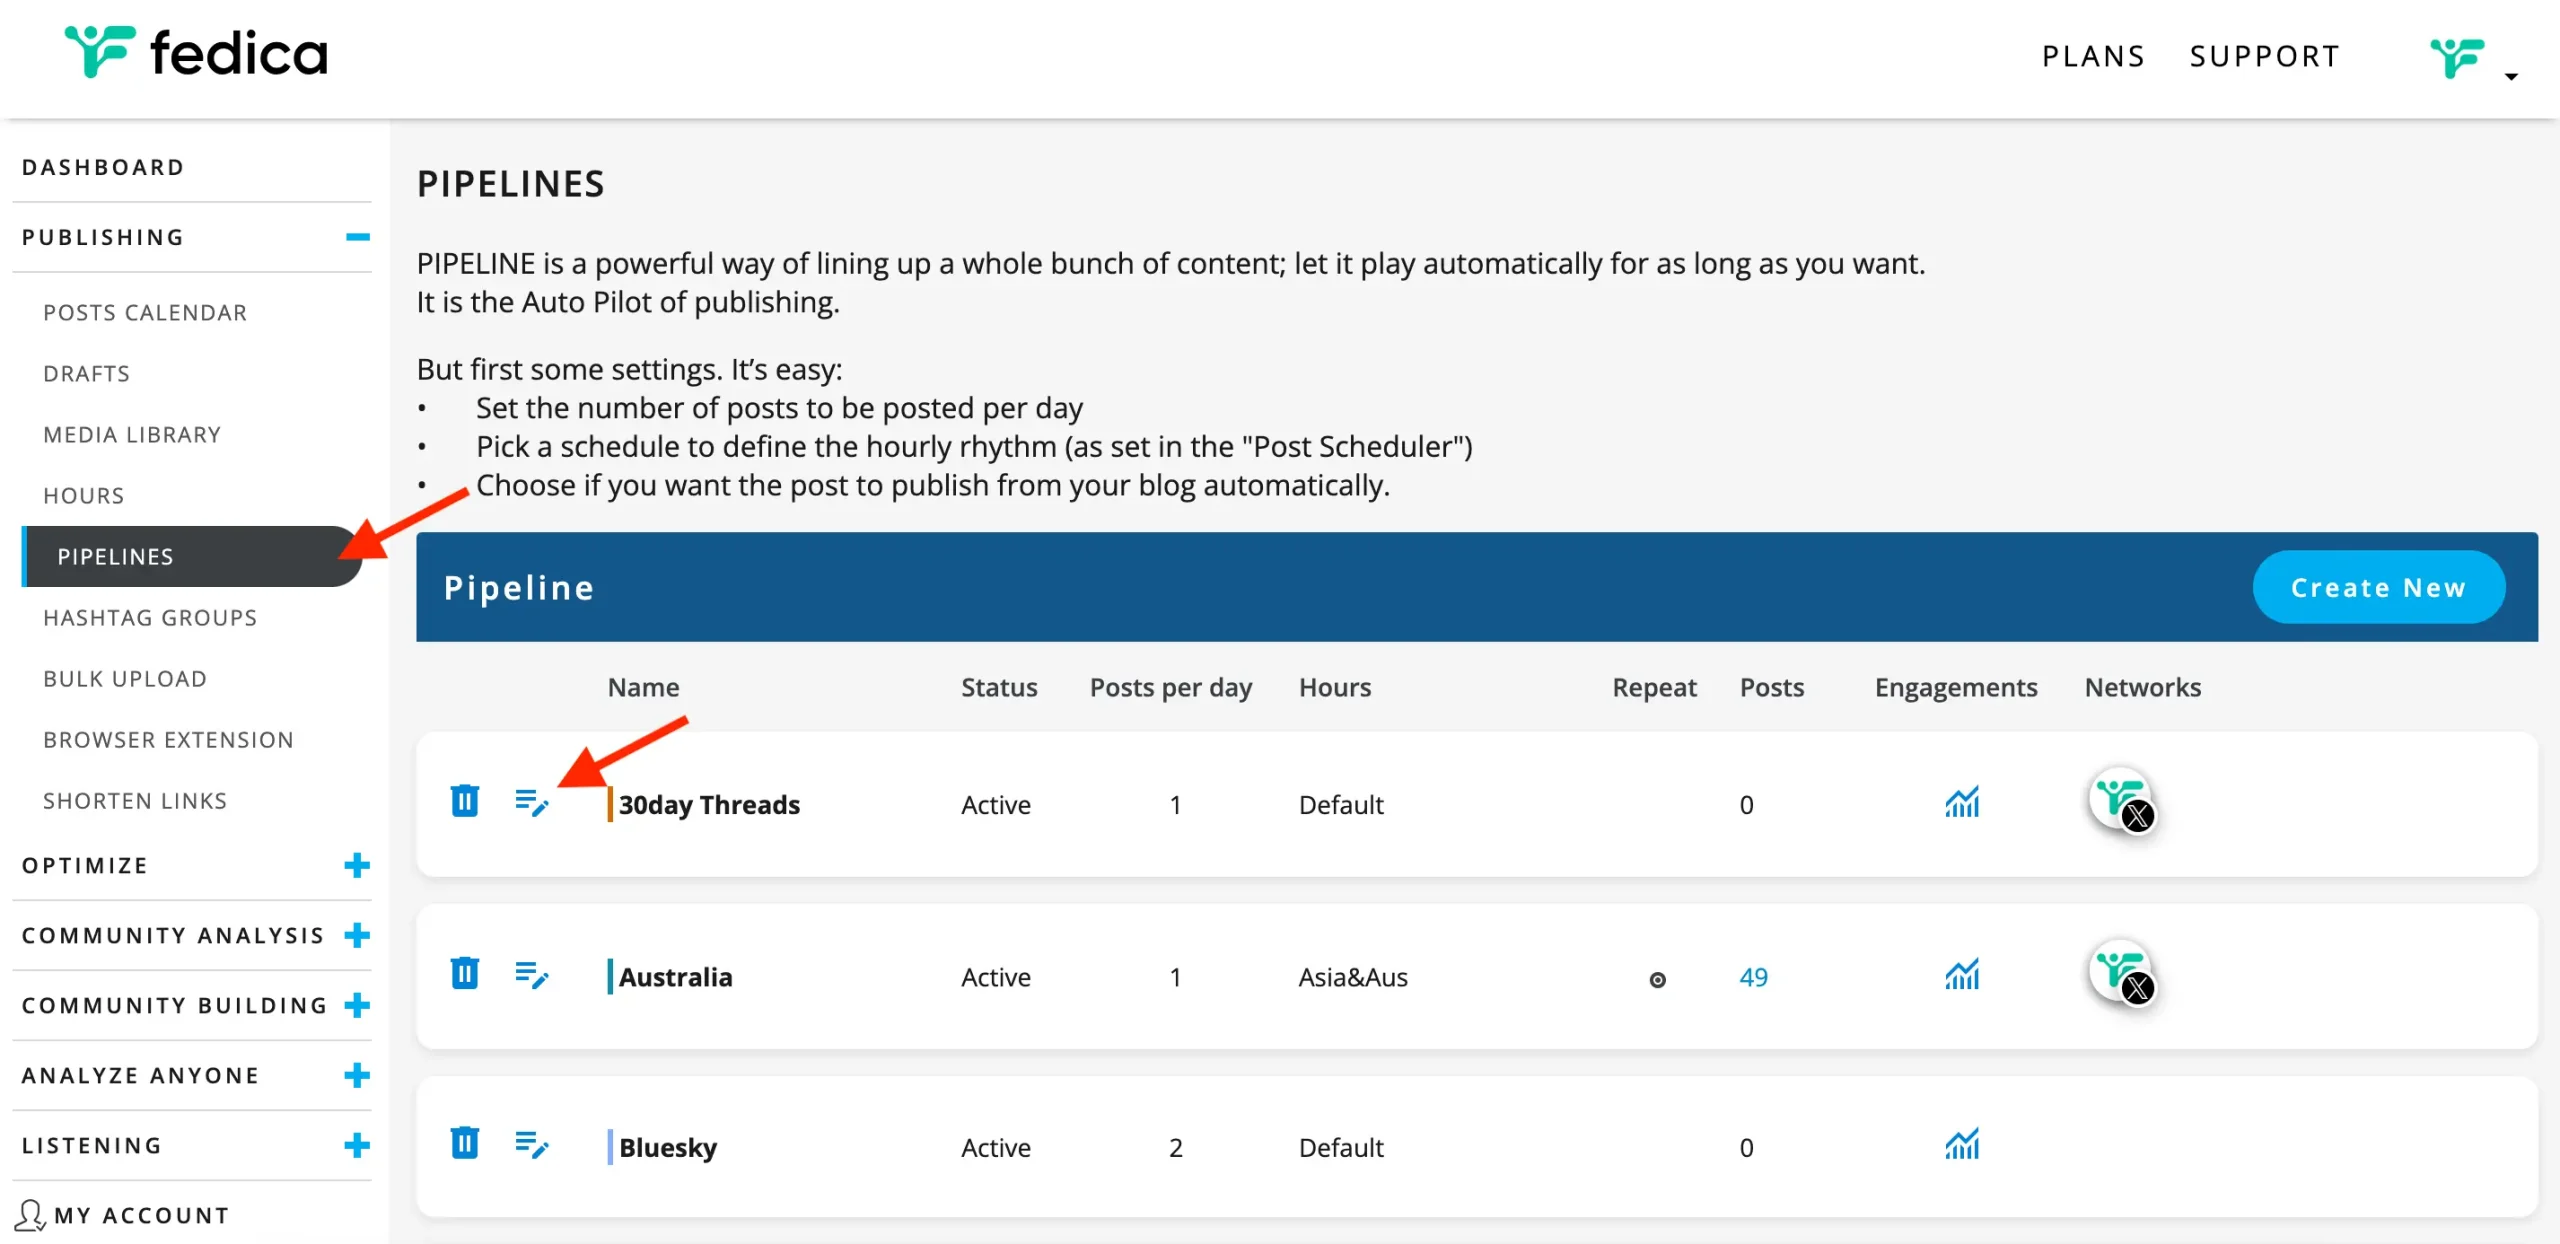2560x1244 pixels.
Task: Expand the Community Analysis section
Action: (x=357, y=936)
